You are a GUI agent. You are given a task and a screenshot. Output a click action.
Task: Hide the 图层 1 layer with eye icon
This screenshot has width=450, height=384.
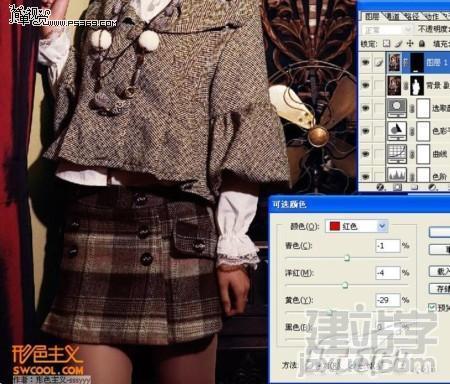[x=366, y=62]
